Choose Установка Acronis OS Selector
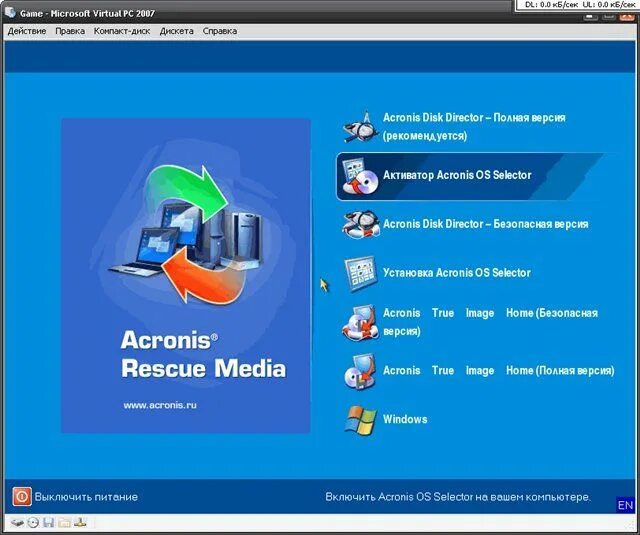This screenshot has height=535, width=640. tap(457, 273)
